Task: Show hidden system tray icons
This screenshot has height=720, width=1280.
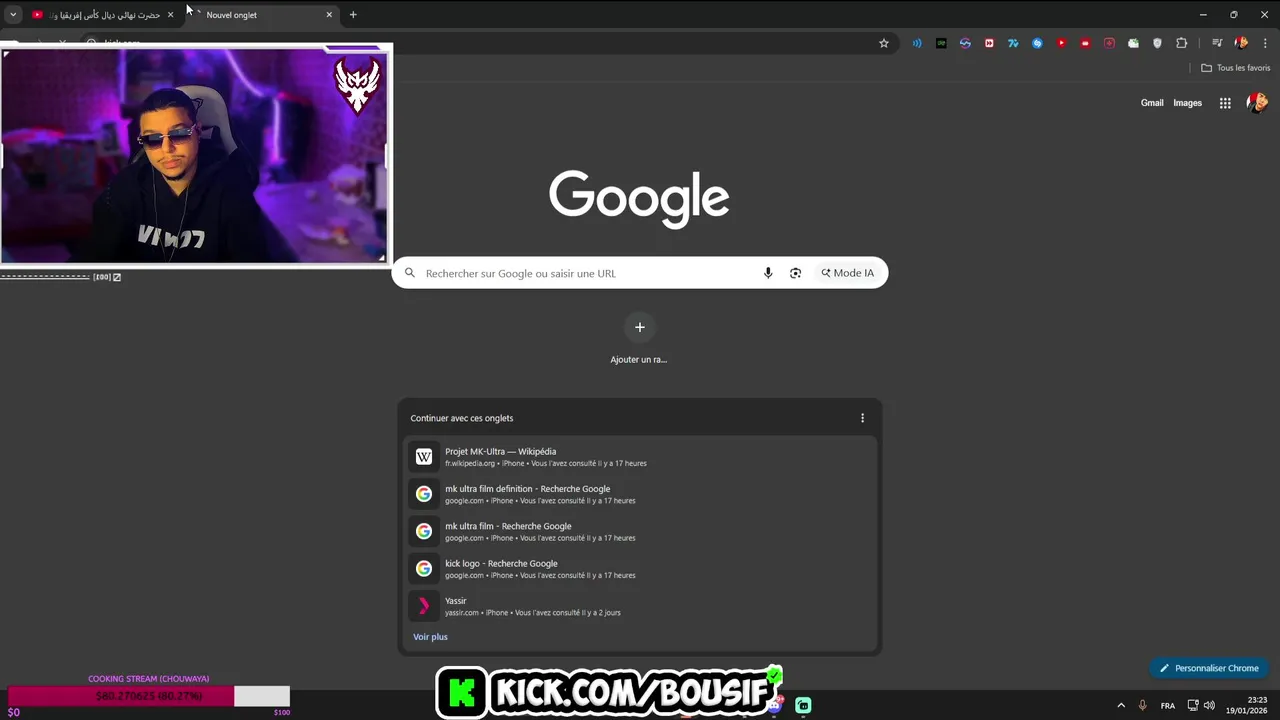Action: tap(1121, 705)
